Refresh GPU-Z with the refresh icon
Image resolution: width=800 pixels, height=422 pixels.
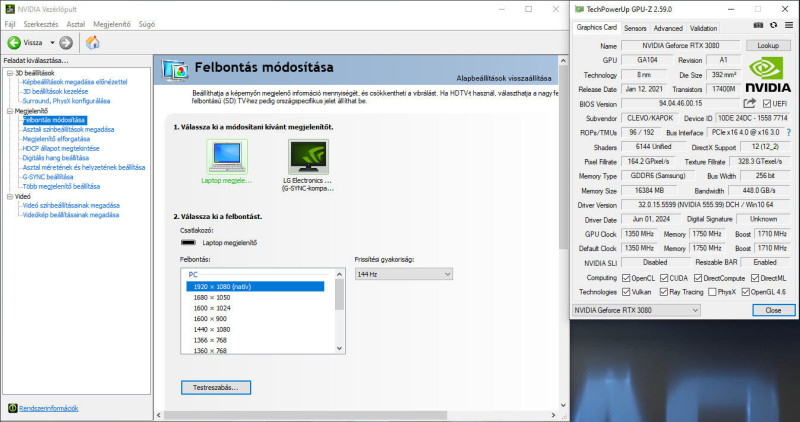tap(773, 25)
